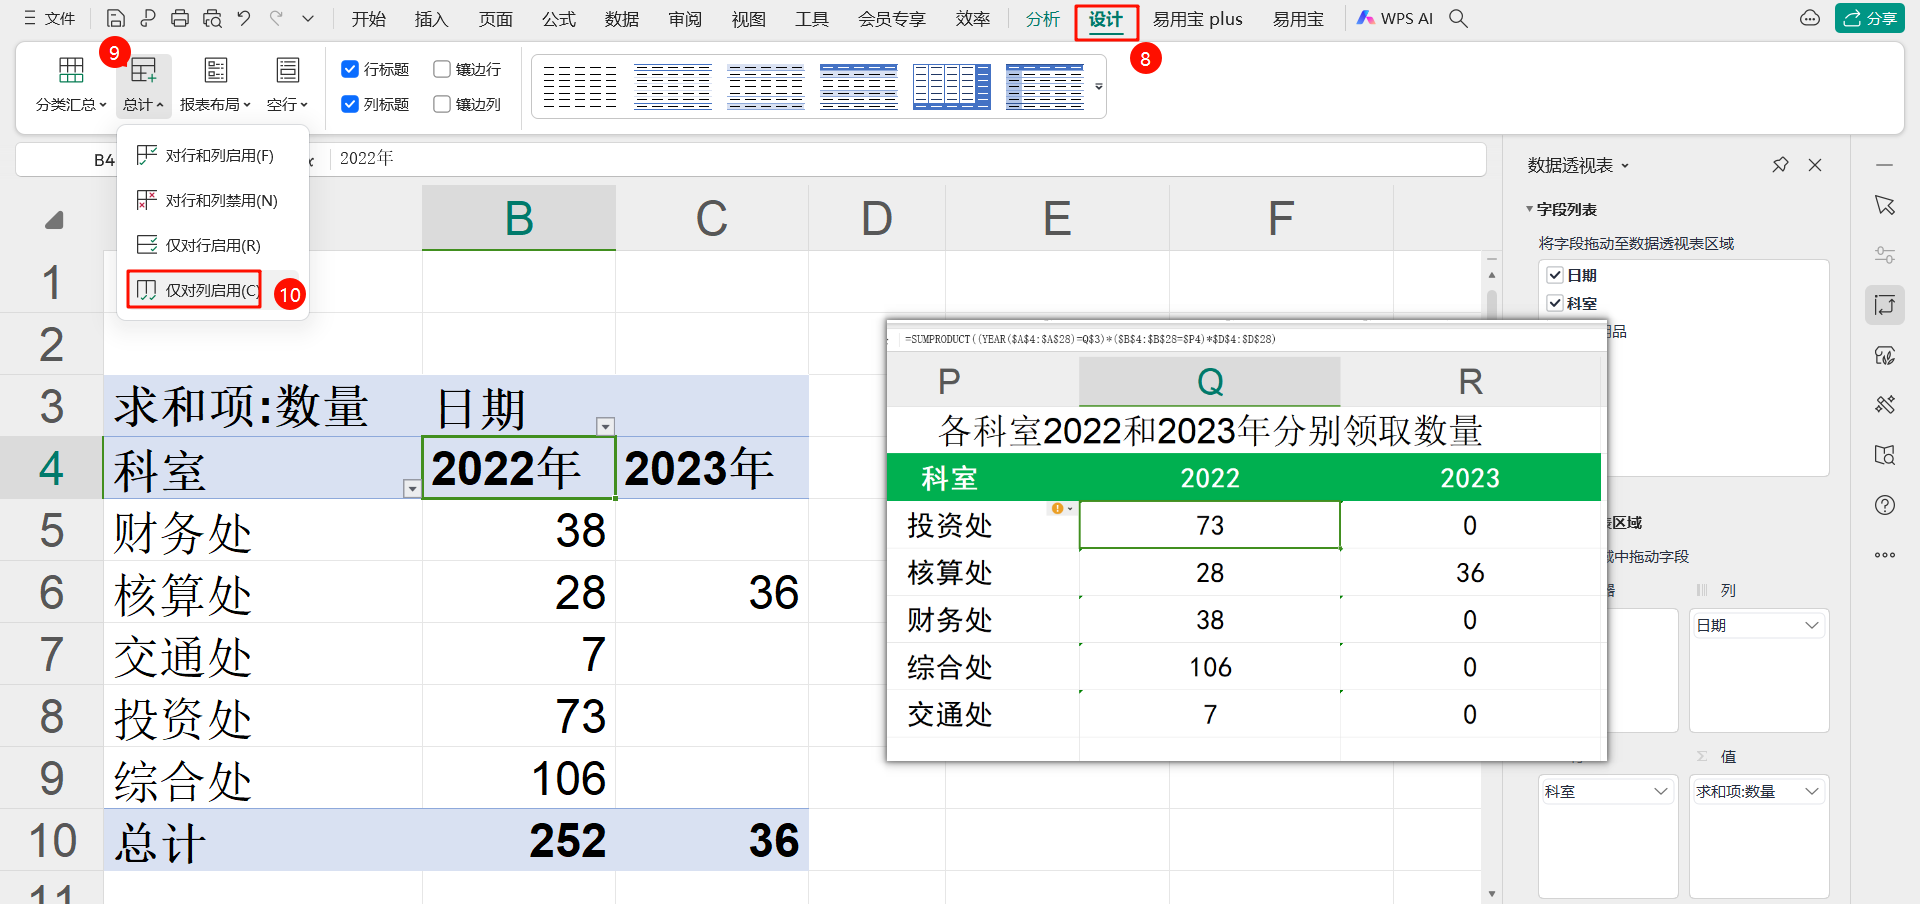Open Print Preview icon
This screenshot has height=904, width=1920.
[212, 19]
